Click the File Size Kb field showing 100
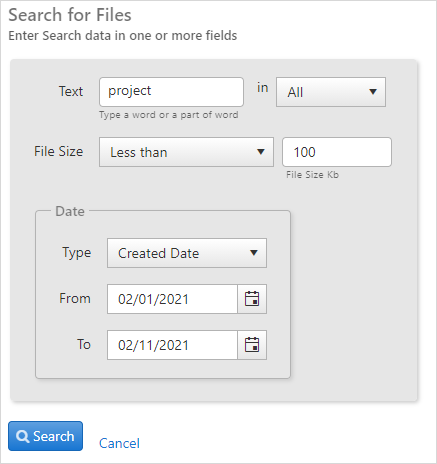Image resolution: width=437 pixels, height=464 pixels. tap(337, 152)
